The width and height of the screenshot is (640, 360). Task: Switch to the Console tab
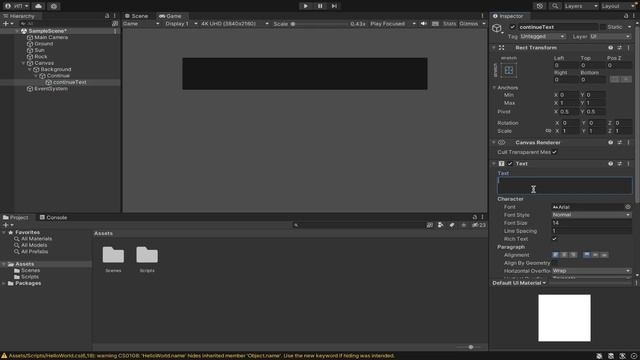coord(53,218)
